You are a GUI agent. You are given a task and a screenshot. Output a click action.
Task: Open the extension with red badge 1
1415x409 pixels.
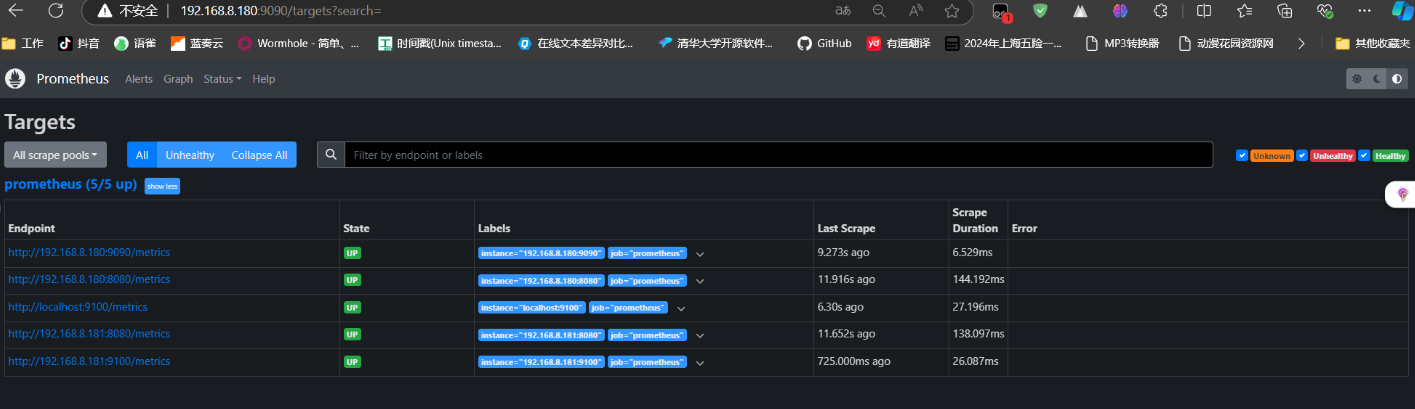pos(1001,12)
